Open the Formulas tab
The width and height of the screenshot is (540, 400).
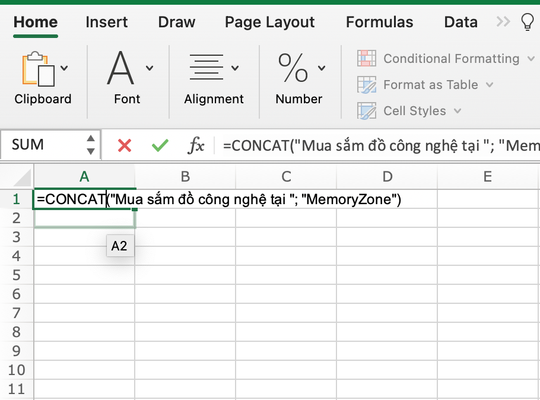(380, 22)
